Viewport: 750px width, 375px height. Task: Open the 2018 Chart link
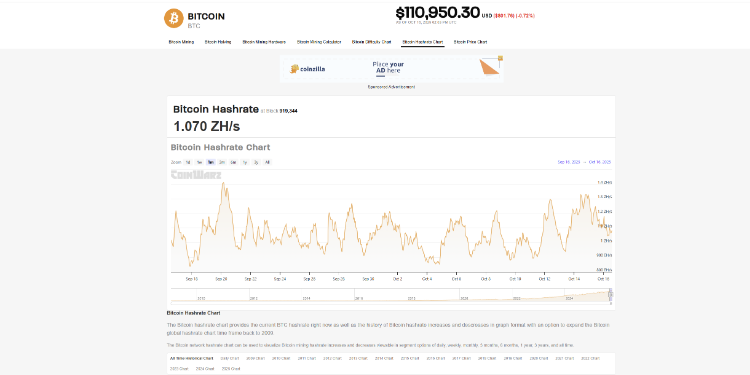pyautogui.click(x=487, y=358)
